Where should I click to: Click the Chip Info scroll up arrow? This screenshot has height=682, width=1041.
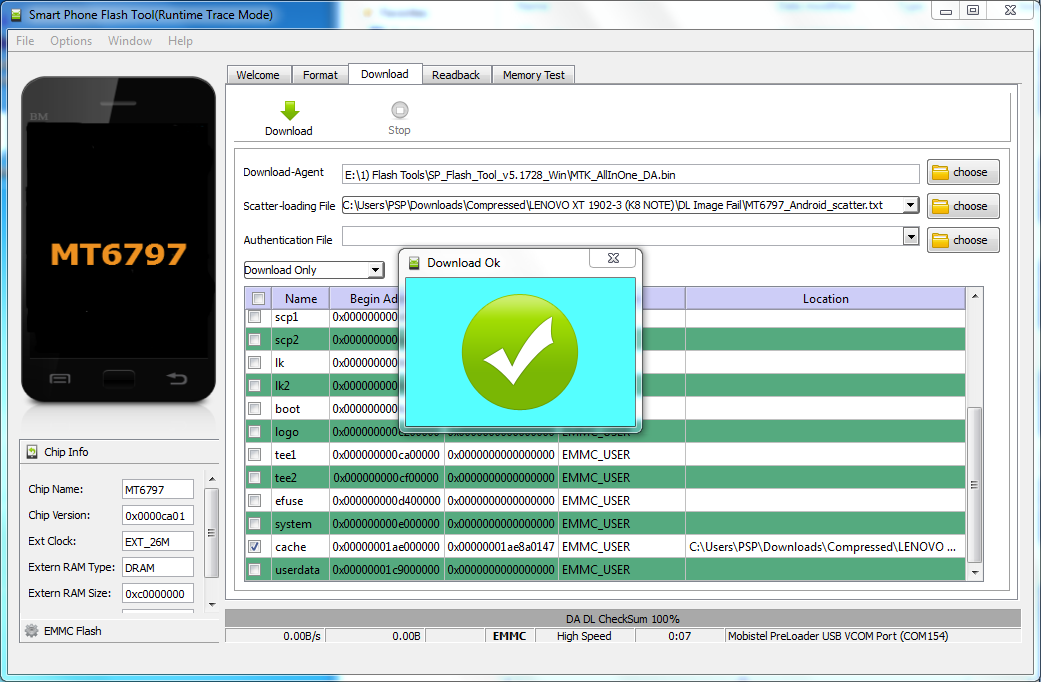click(x=212, y=479)
